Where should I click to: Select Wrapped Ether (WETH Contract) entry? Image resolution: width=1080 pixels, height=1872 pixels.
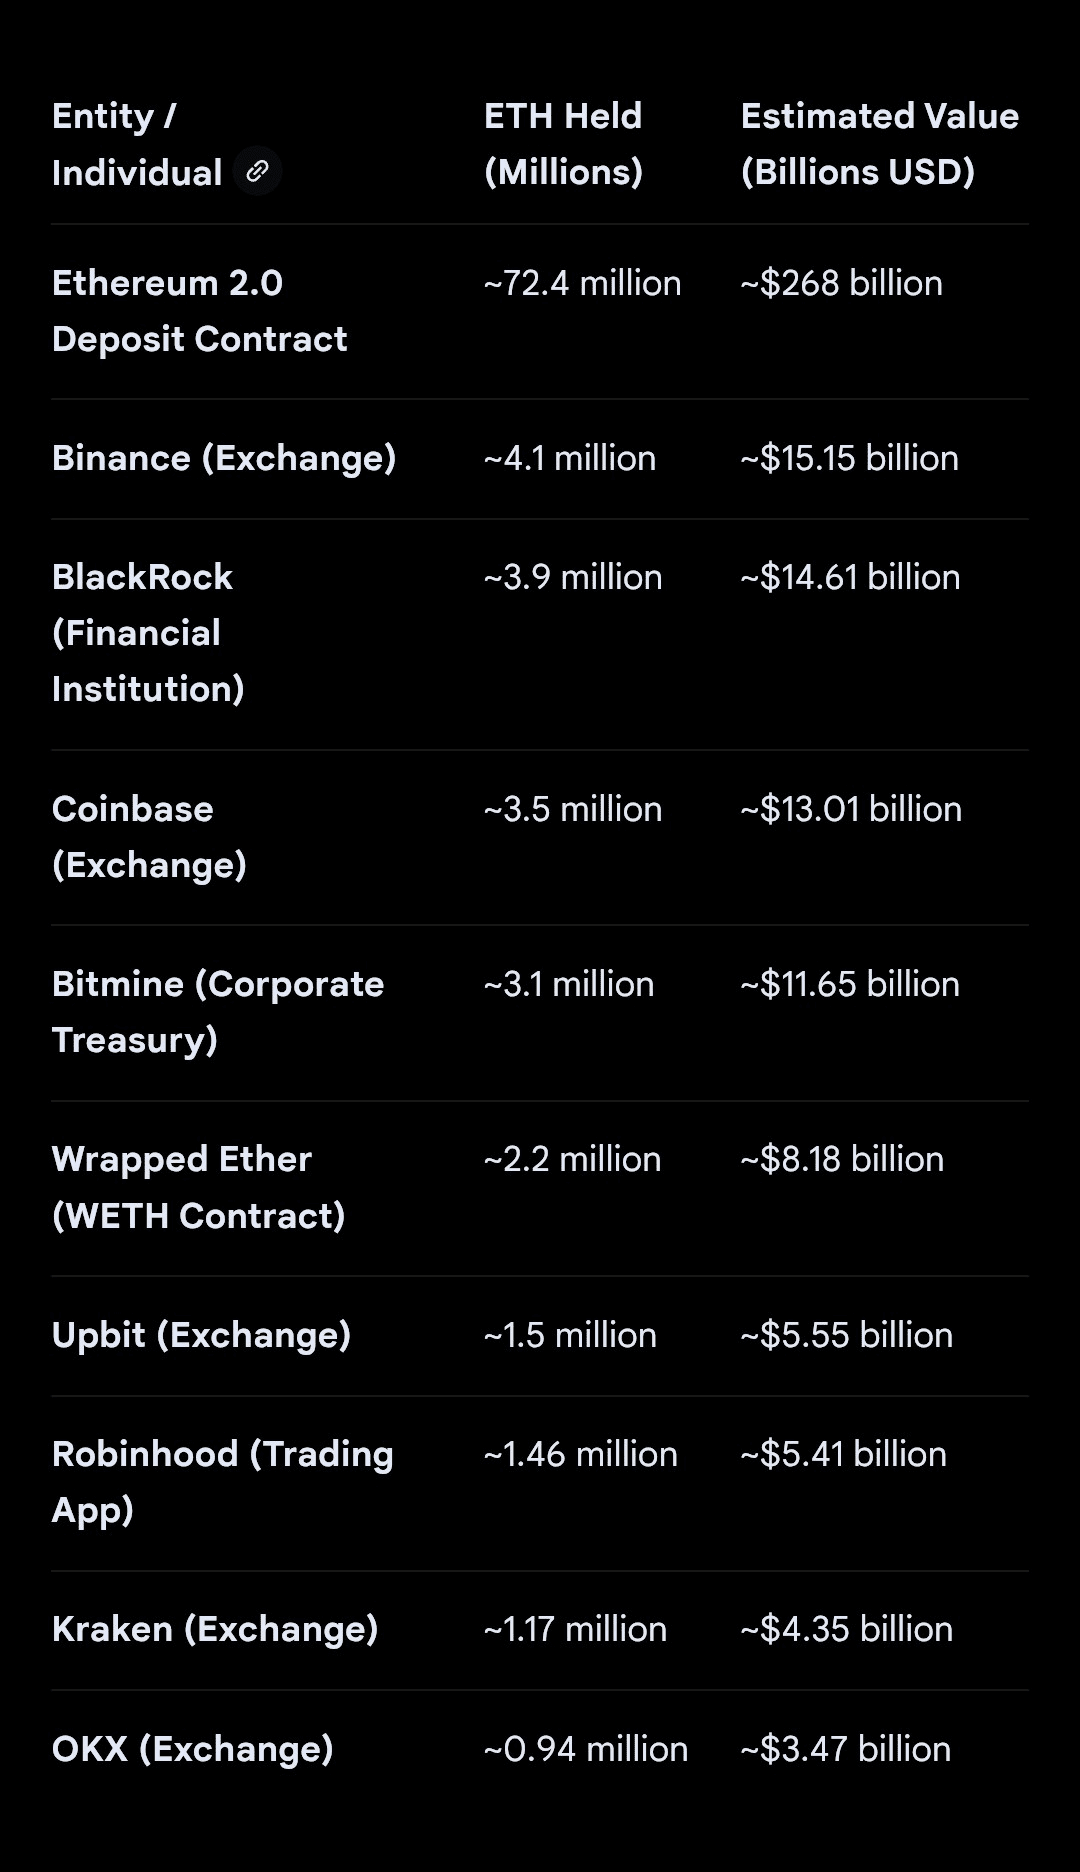tap(198, 1187)
